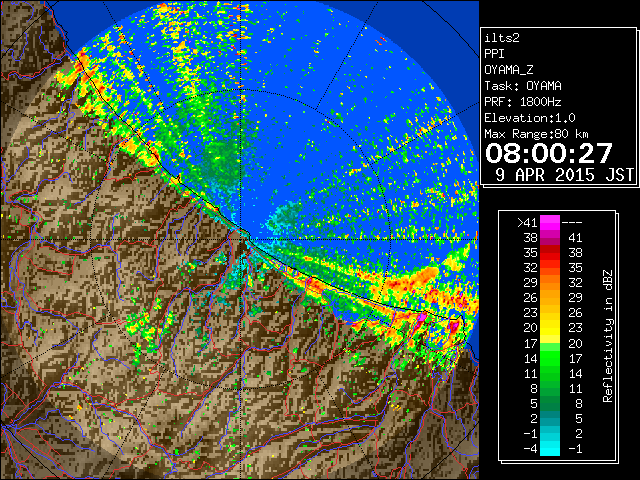This screenshot has height=480, width=640.
Task: Choose the 23 to 26 dBZ color band
Action: 550,313
